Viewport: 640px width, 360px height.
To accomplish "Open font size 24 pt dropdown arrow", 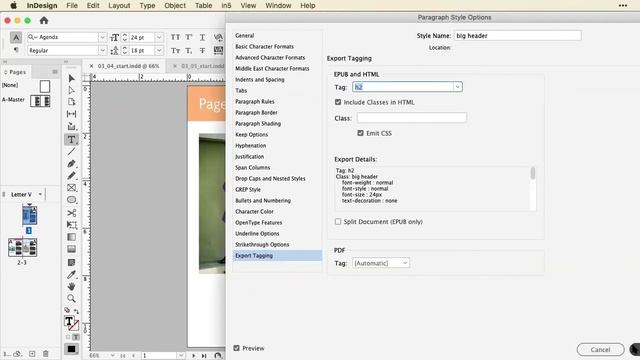I will coord(159,37).
